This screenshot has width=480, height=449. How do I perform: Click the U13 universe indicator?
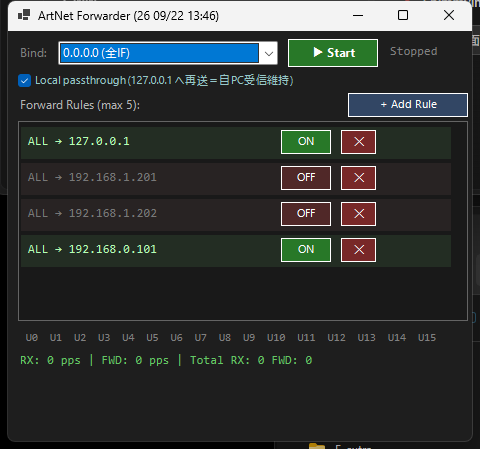pos(367,338)
